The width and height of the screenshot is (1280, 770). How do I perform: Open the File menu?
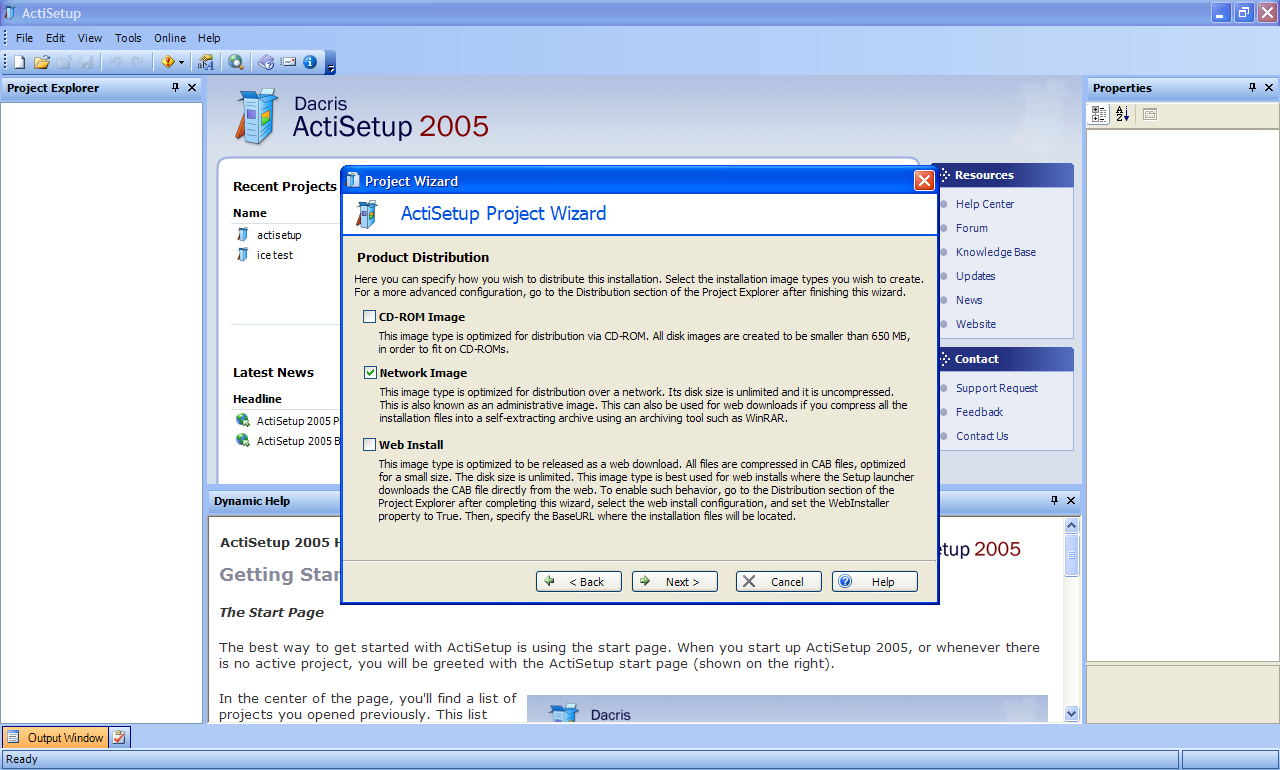[x=25, y=38]
